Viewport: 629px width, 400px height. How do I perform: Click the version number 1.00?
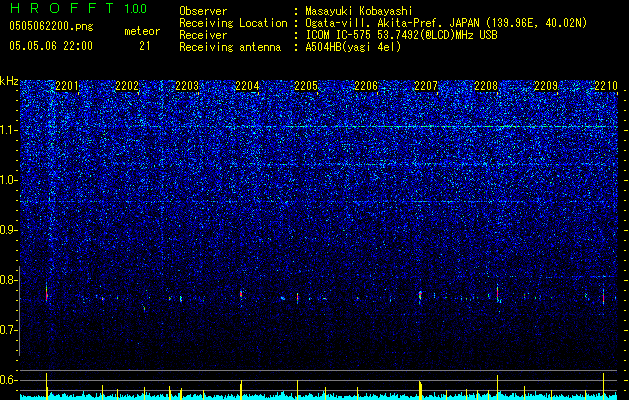136,8
